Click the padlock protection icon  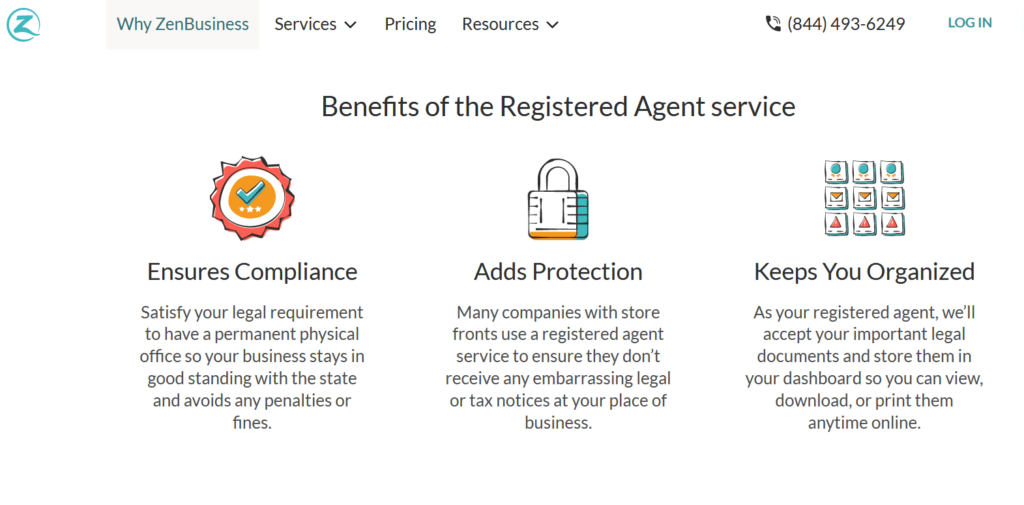coord(558,199)
